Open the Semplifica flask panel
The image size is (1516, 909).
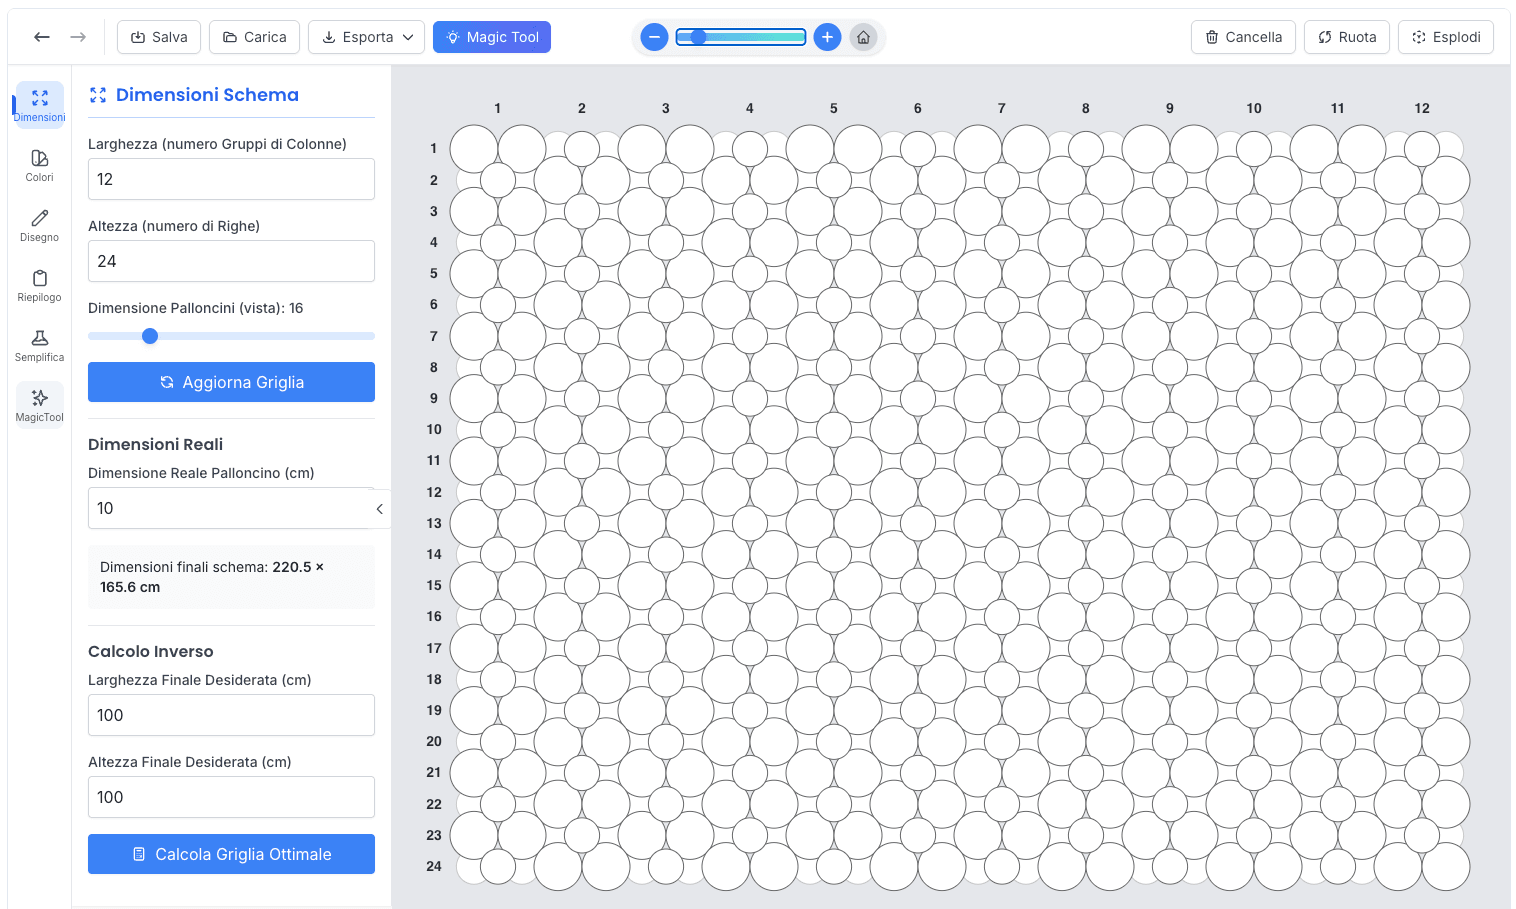40,345
